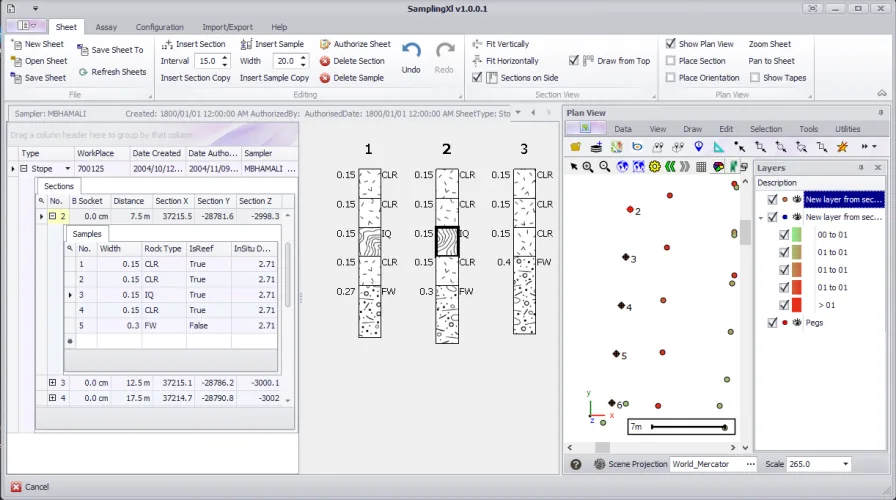This screenshot has height=500, width=896.
Task: Select the arrow pointer tool in Plan View
Action: [x=574, y=167]
